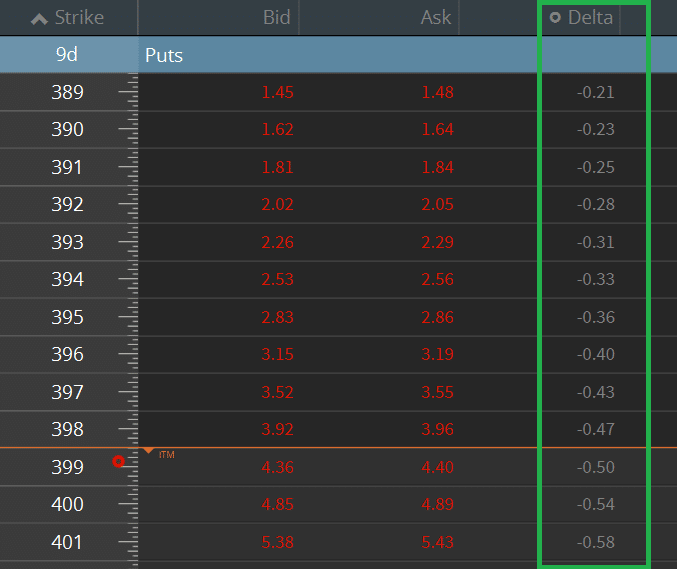The image size is (677, 569).
Task: Click ask price 5.43
Action: click(437, 542)
